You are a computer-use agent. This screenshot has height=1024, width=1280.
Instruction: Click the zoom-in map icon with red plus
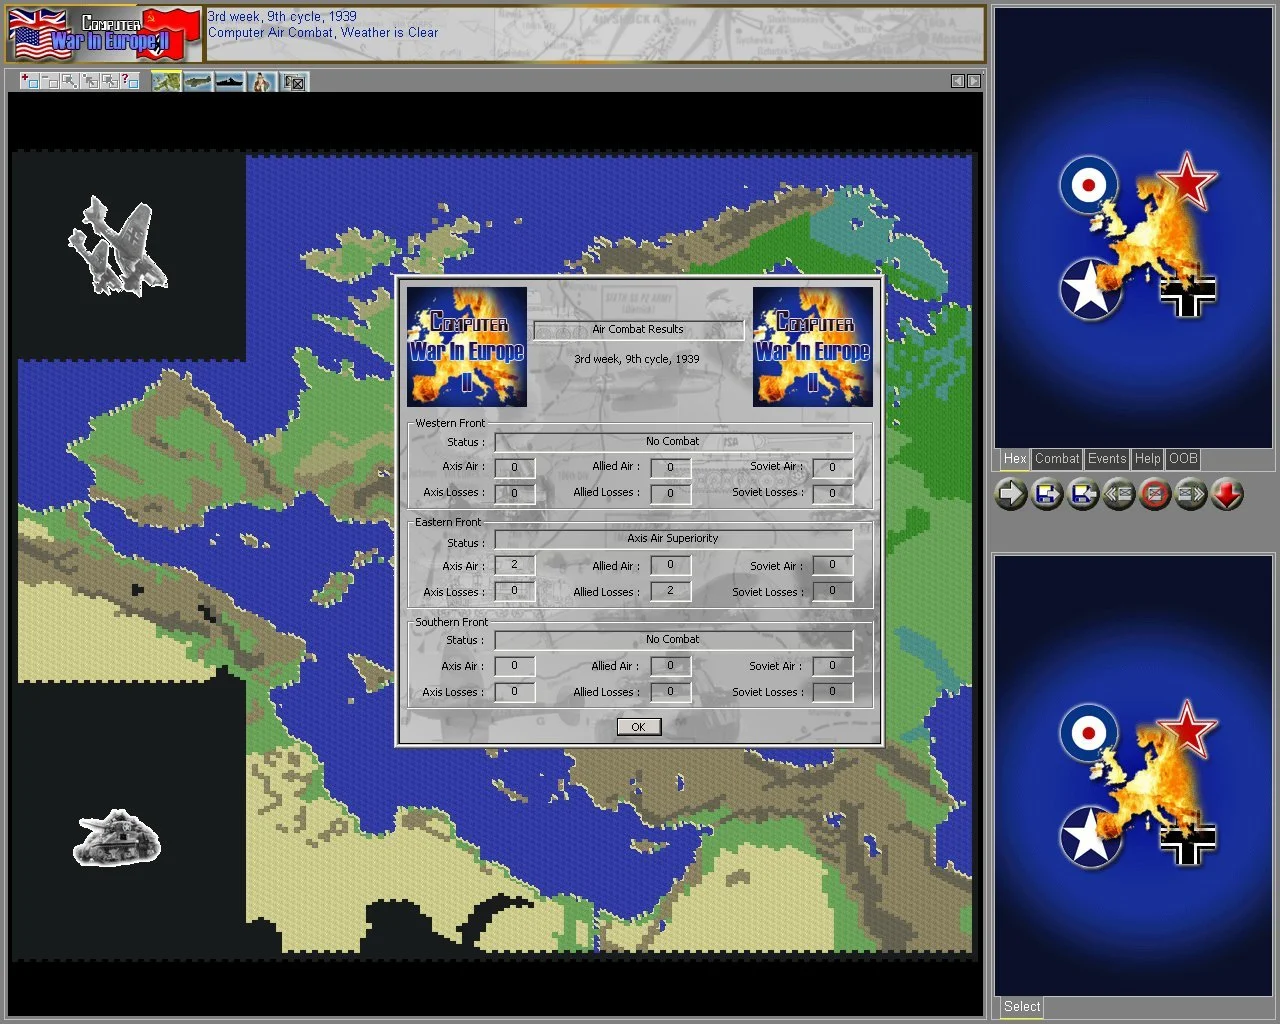(x=29, y=81)
